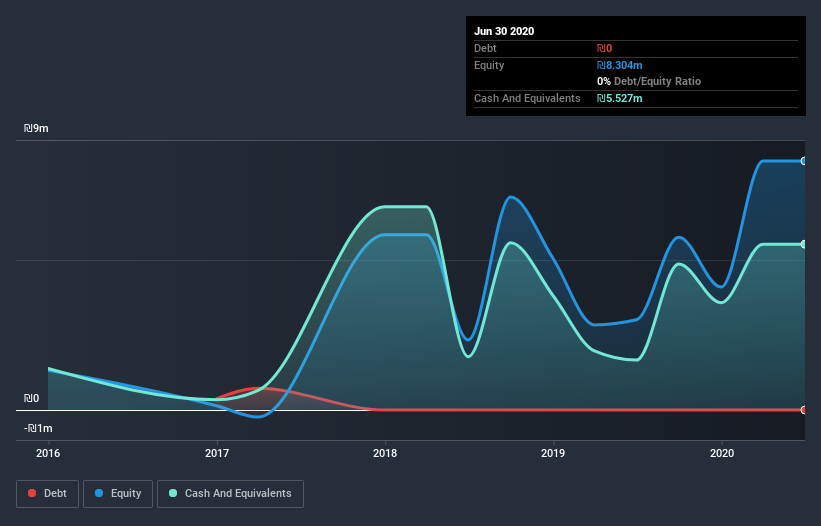Click the blue Equity legend dot

point(99,493)
